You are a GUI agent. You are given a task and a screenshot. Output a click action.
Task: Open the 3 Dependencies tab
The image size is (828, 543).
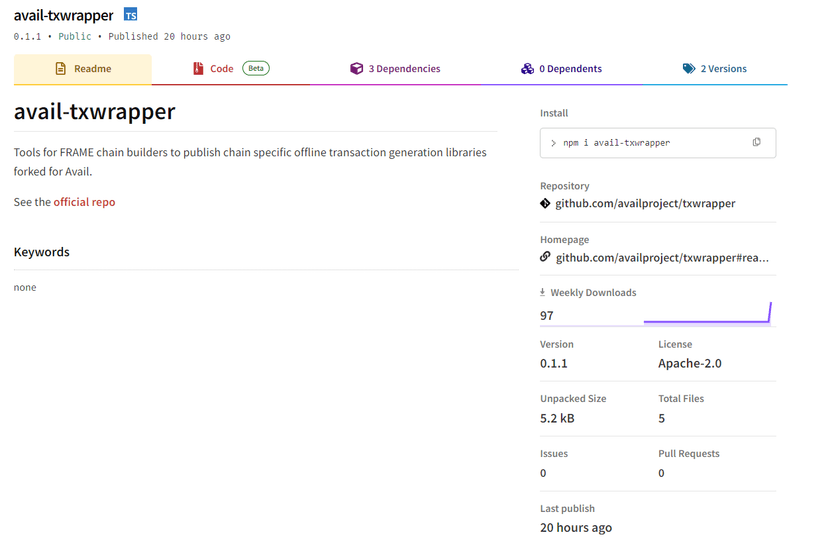coord(395,69)
